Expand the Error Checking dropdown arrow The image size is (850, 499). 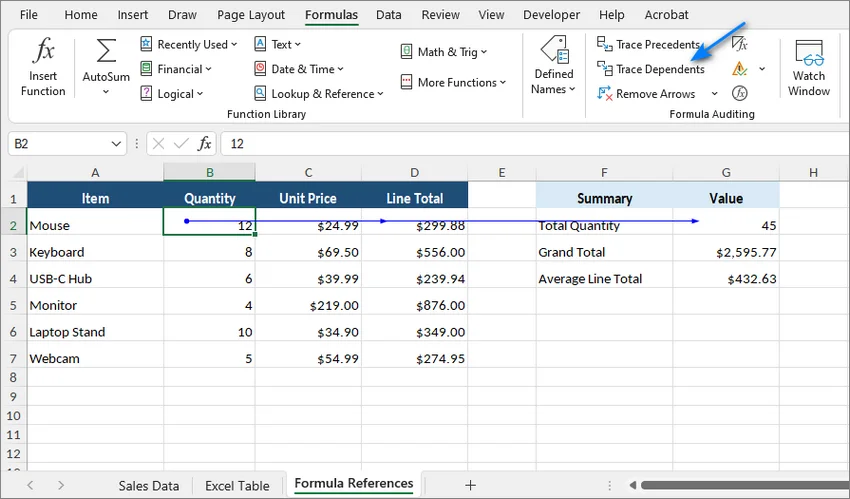(762, 69)
